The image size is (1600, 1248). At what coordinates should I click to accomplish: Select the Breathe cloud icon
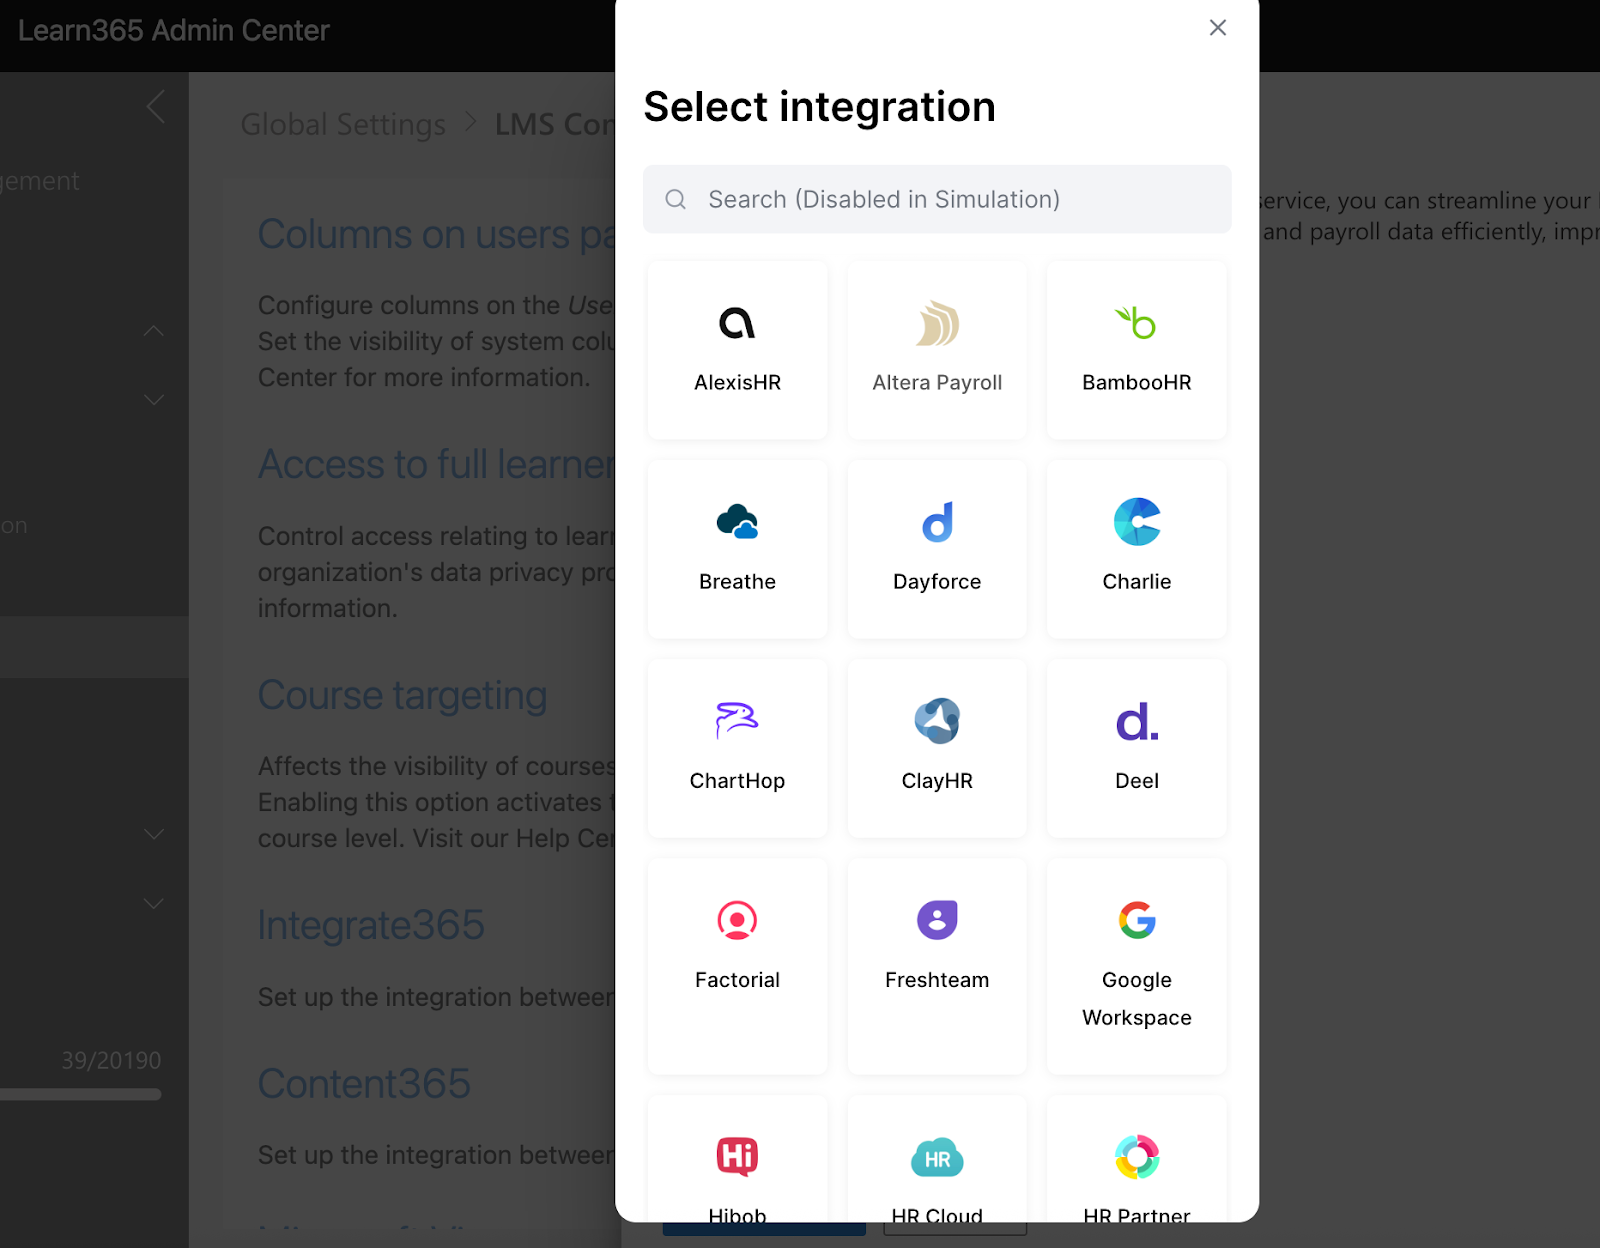(x=737, y=522)
